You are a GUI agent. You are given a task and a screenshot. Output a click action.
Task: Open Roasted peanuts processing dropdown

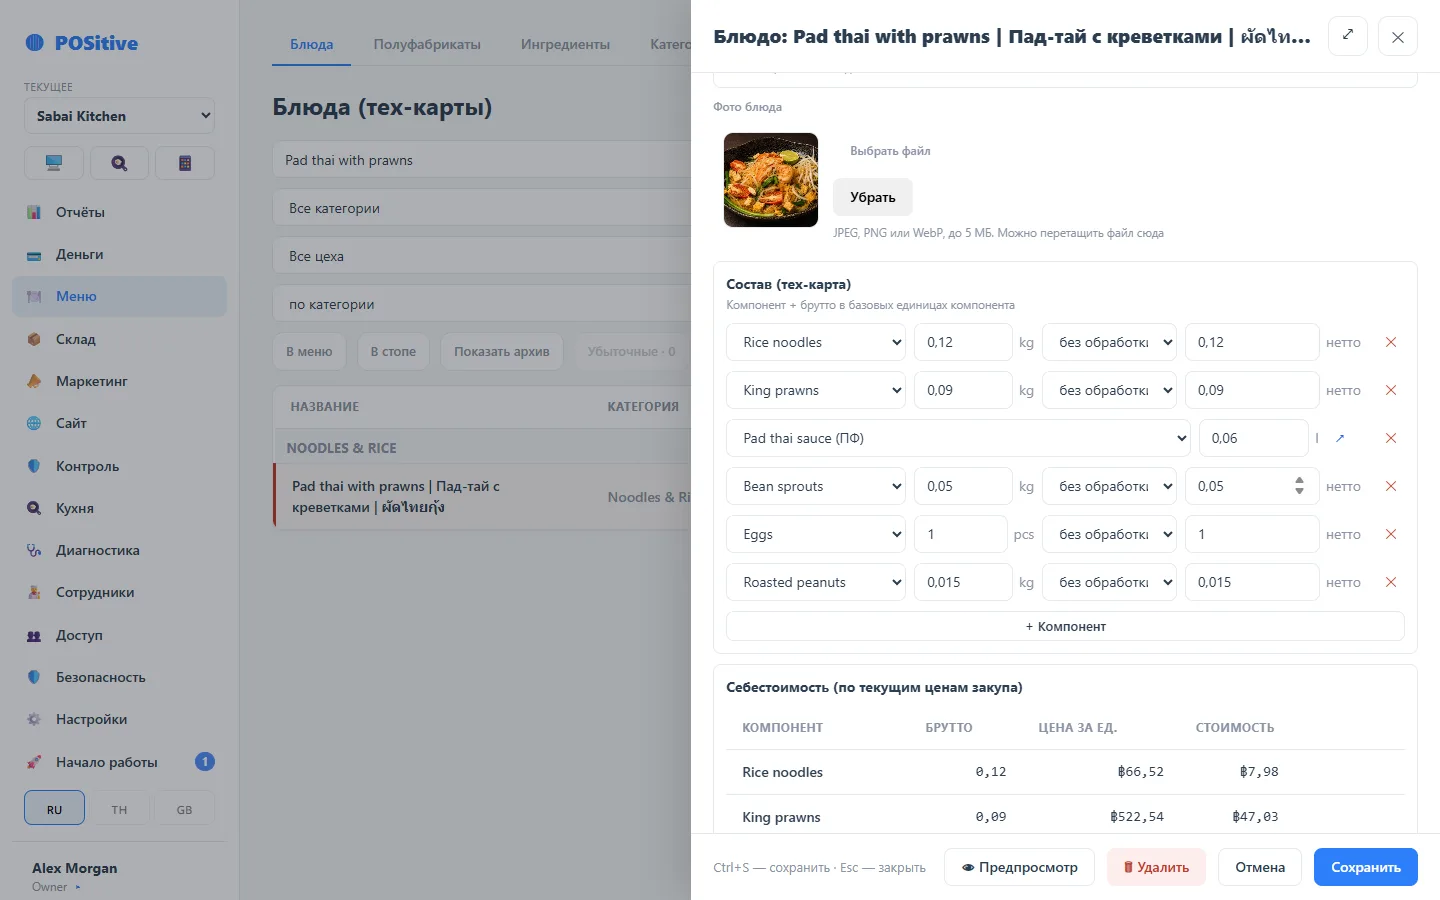(x=1109, y=582)
